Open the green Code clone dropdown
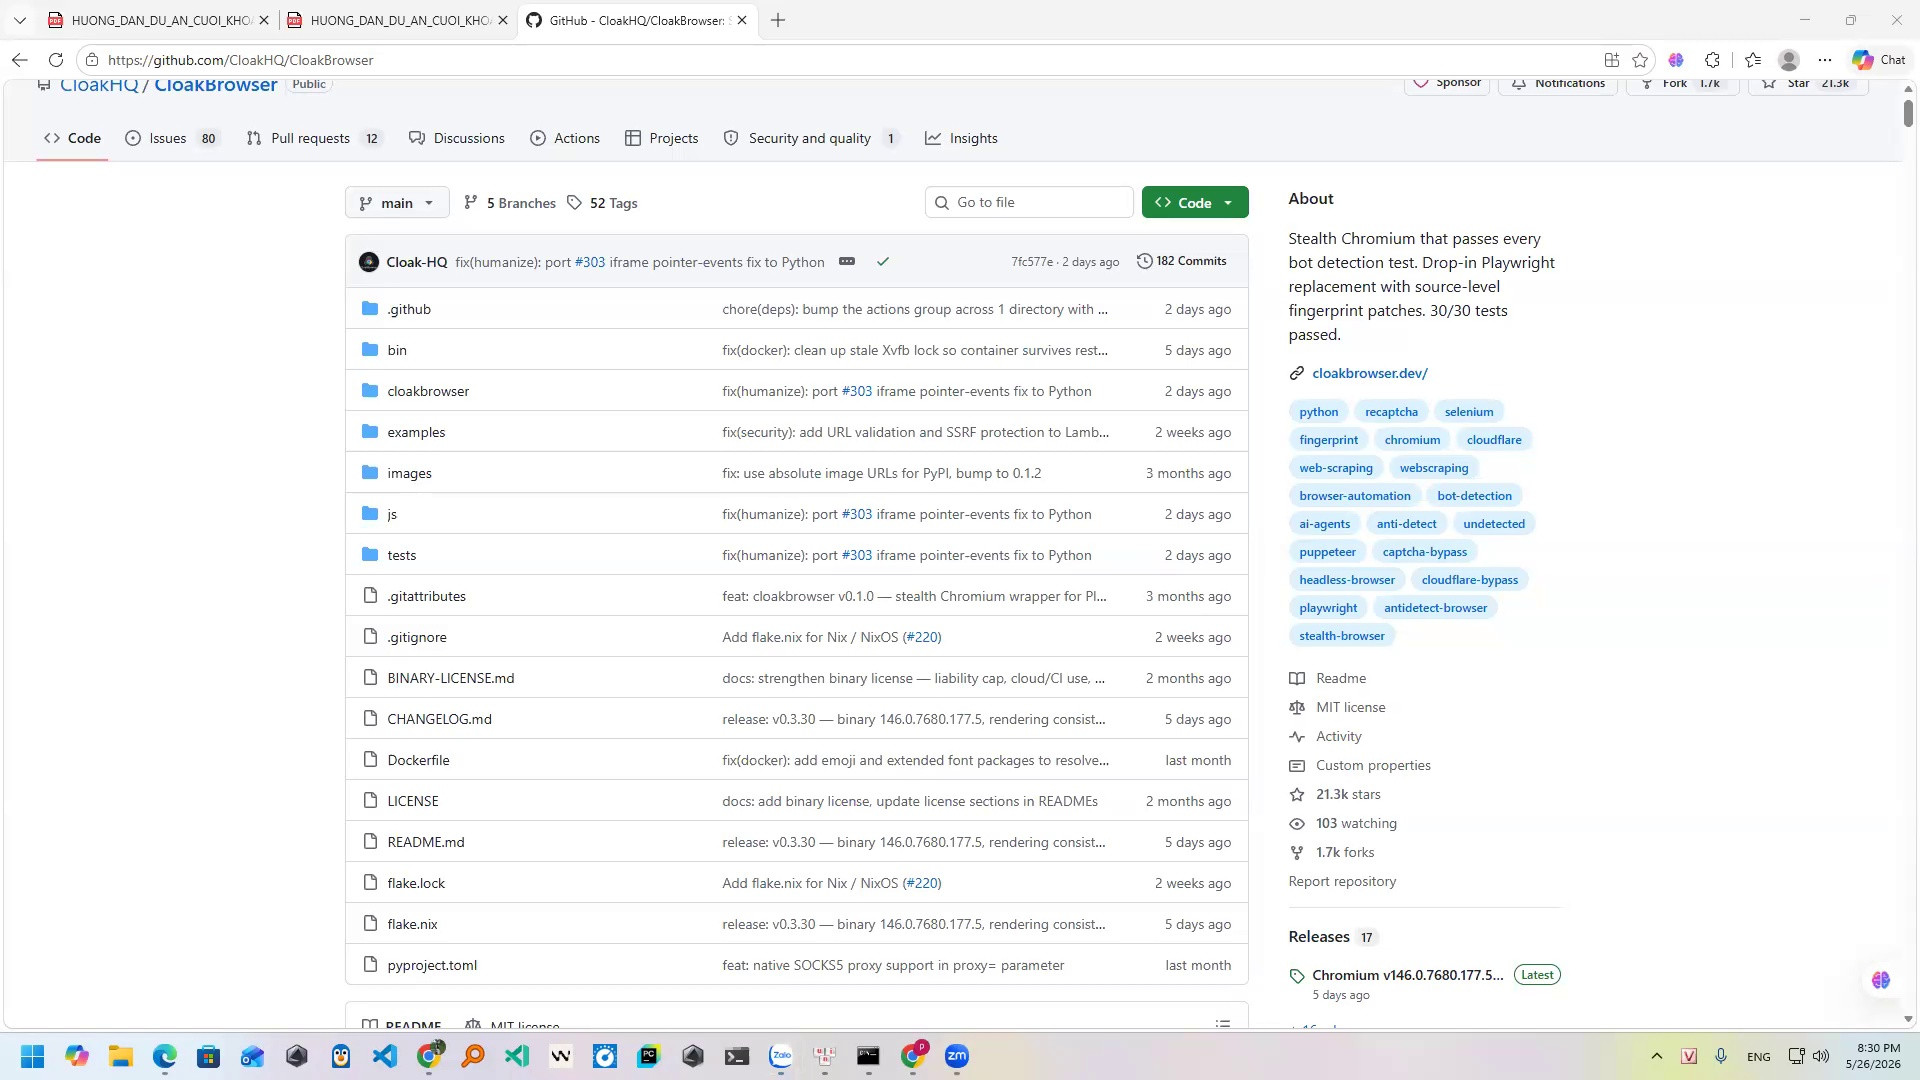This screenshot has height=1080, width=1920. point(1195,203)
